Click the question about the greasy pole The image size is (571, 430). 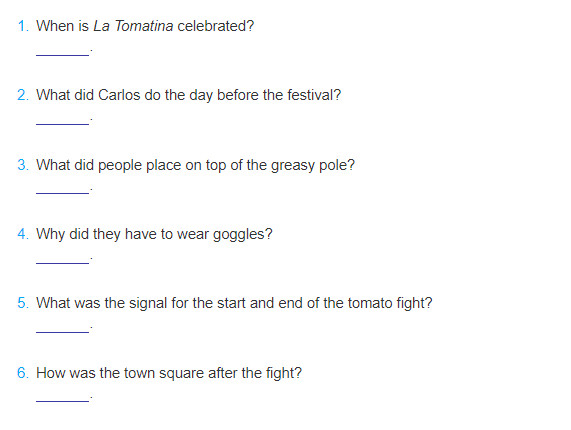[x=195, y=165]
